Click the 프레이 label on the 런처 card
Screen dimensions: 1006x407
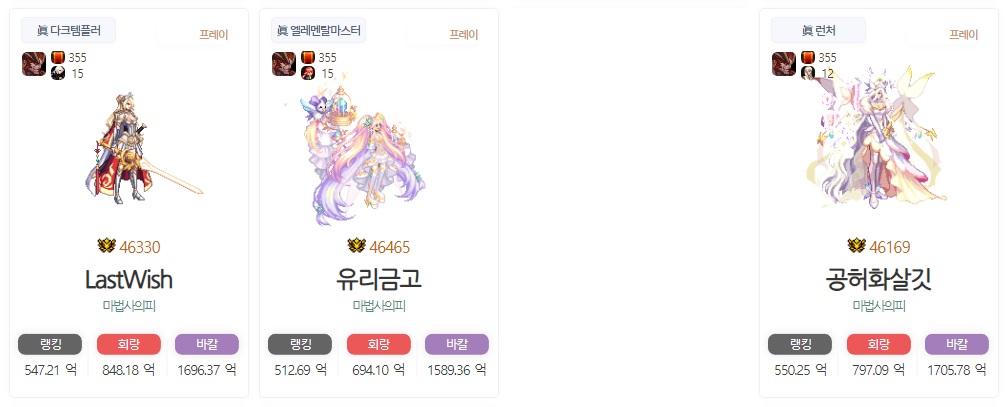coord(964,35)
